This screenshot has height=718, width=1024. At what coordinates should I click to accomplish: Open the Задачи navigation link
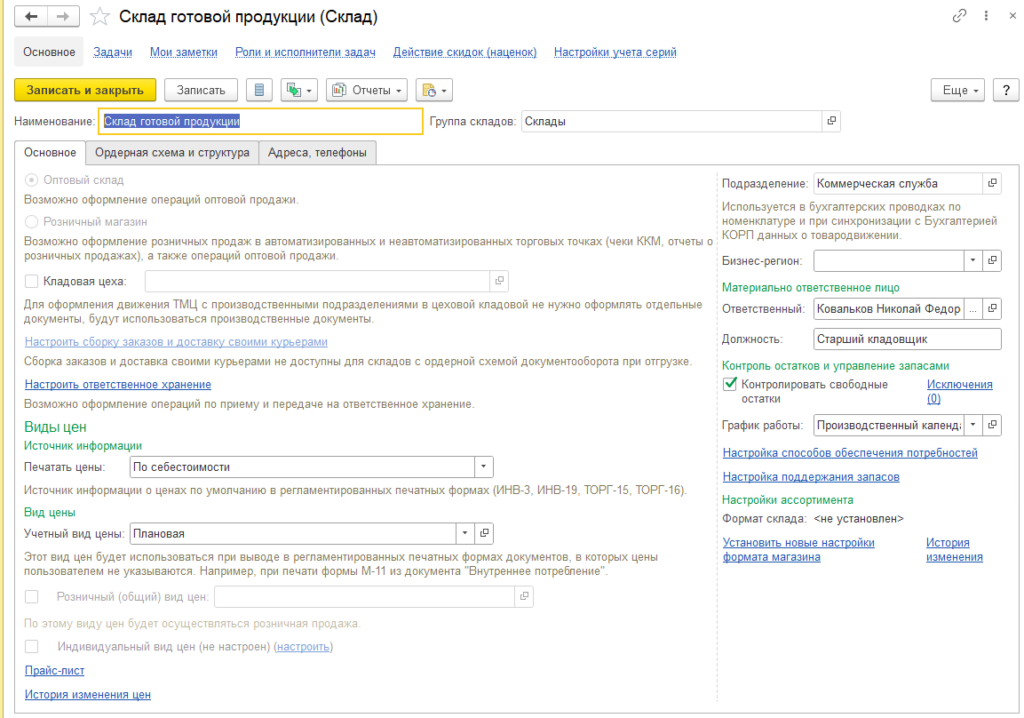click(112, 52)
